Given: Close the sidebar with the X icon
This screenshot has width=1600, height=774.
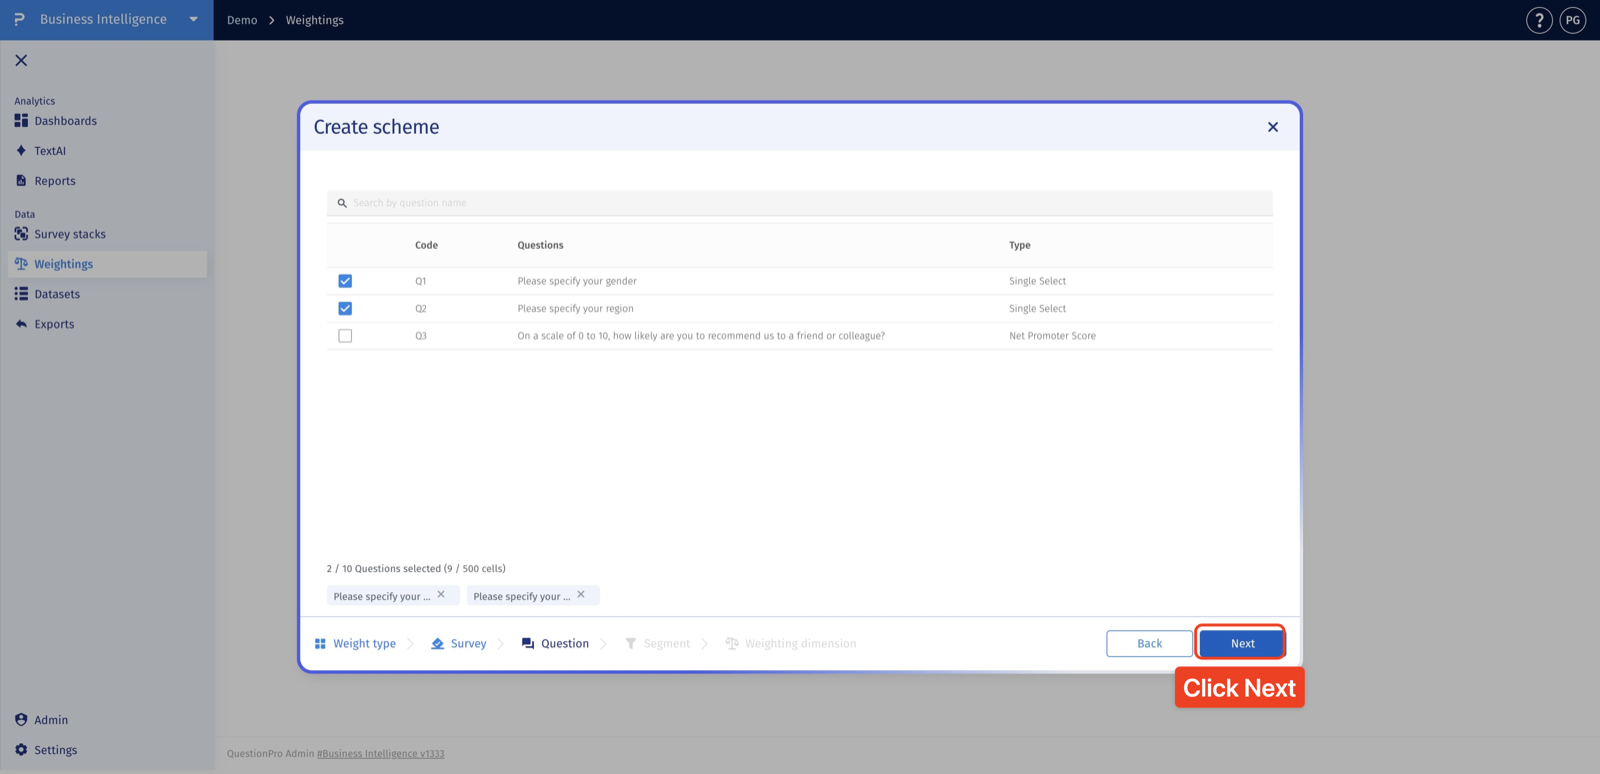Looking at the screenshot, I should [21, 60].
